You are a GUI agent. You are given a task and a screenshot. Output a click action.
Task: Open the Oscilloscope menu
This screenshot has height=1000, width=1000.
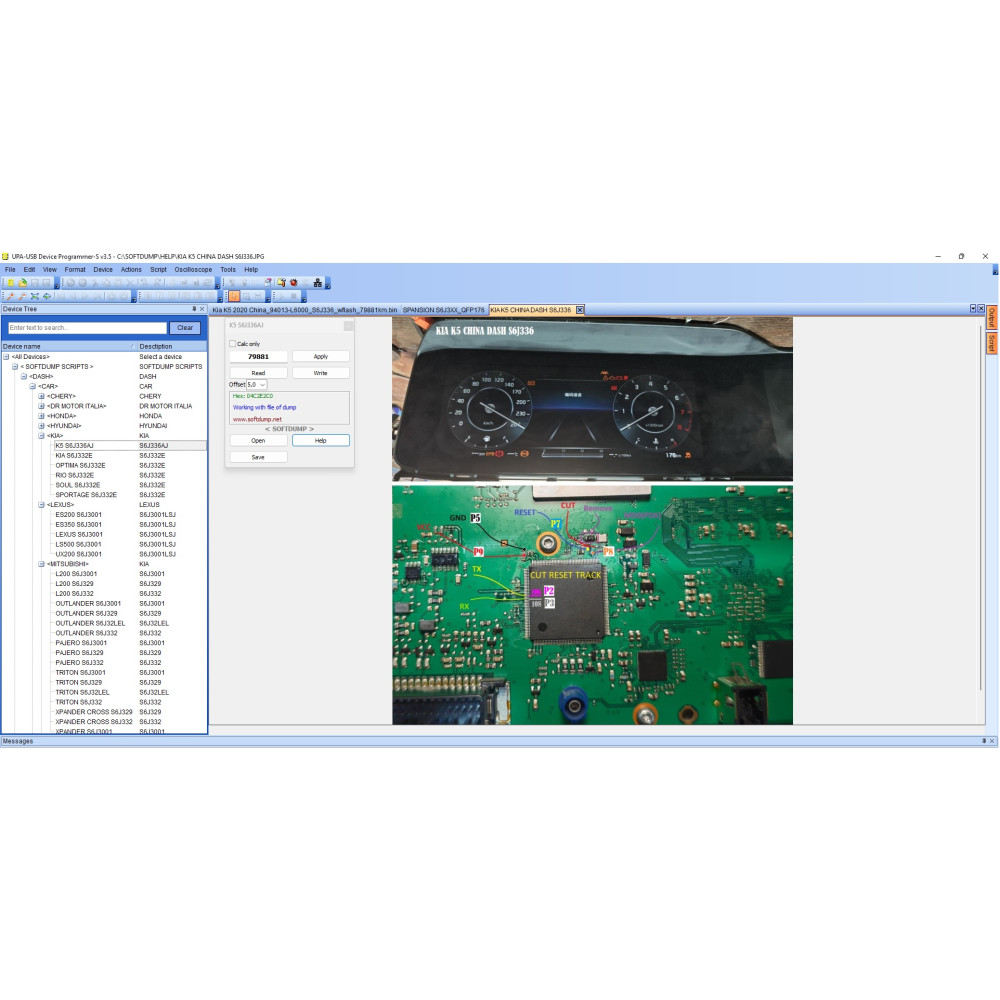pyautogui.click(x=193, y=270)
